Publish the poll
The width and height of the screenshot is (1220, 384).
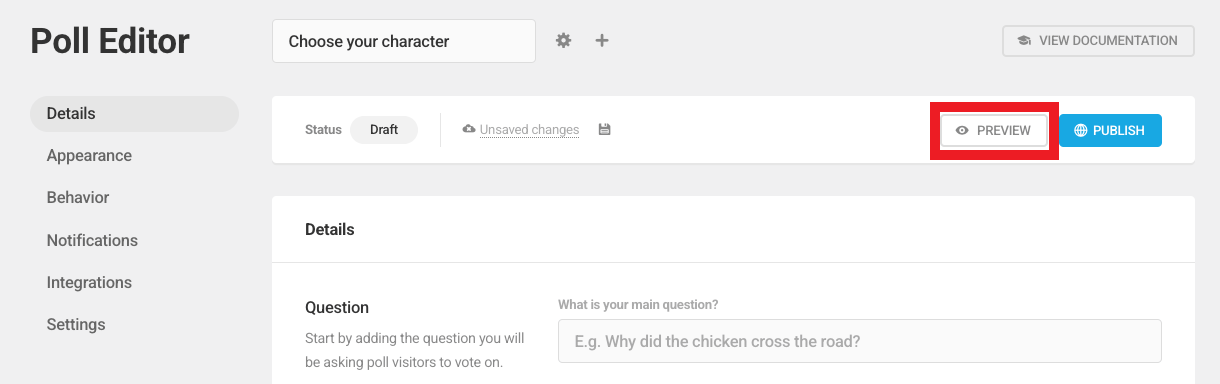coord(1110,131)
